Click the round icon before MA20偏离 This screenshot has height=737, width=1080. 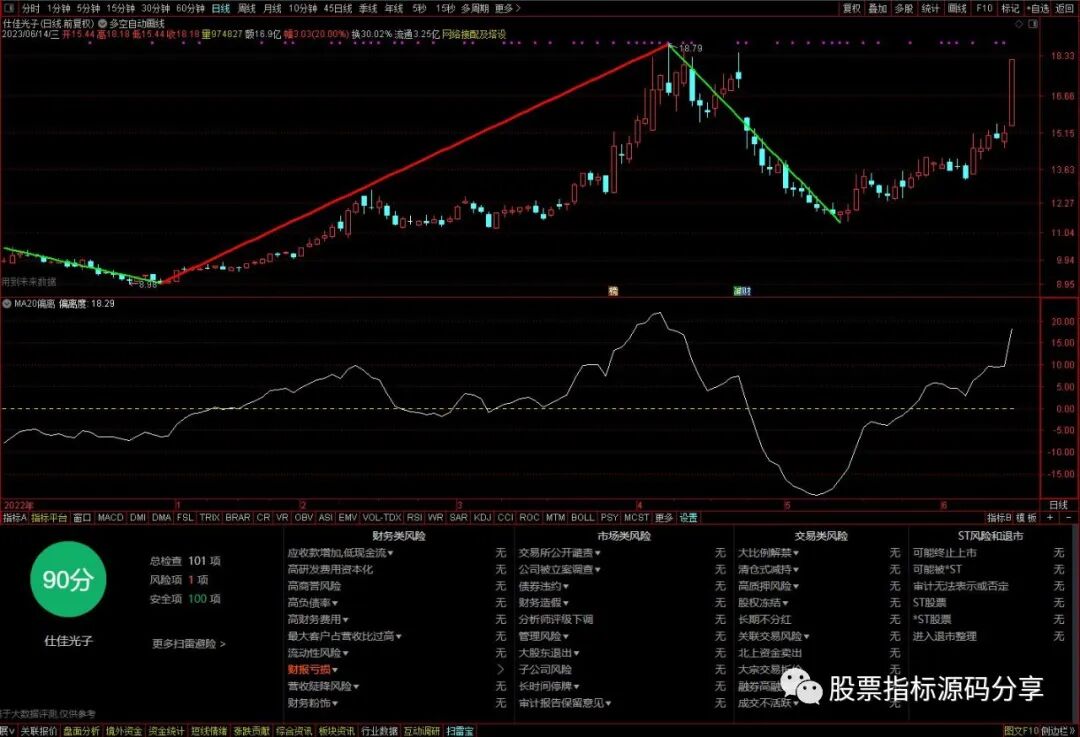[8, 303]
